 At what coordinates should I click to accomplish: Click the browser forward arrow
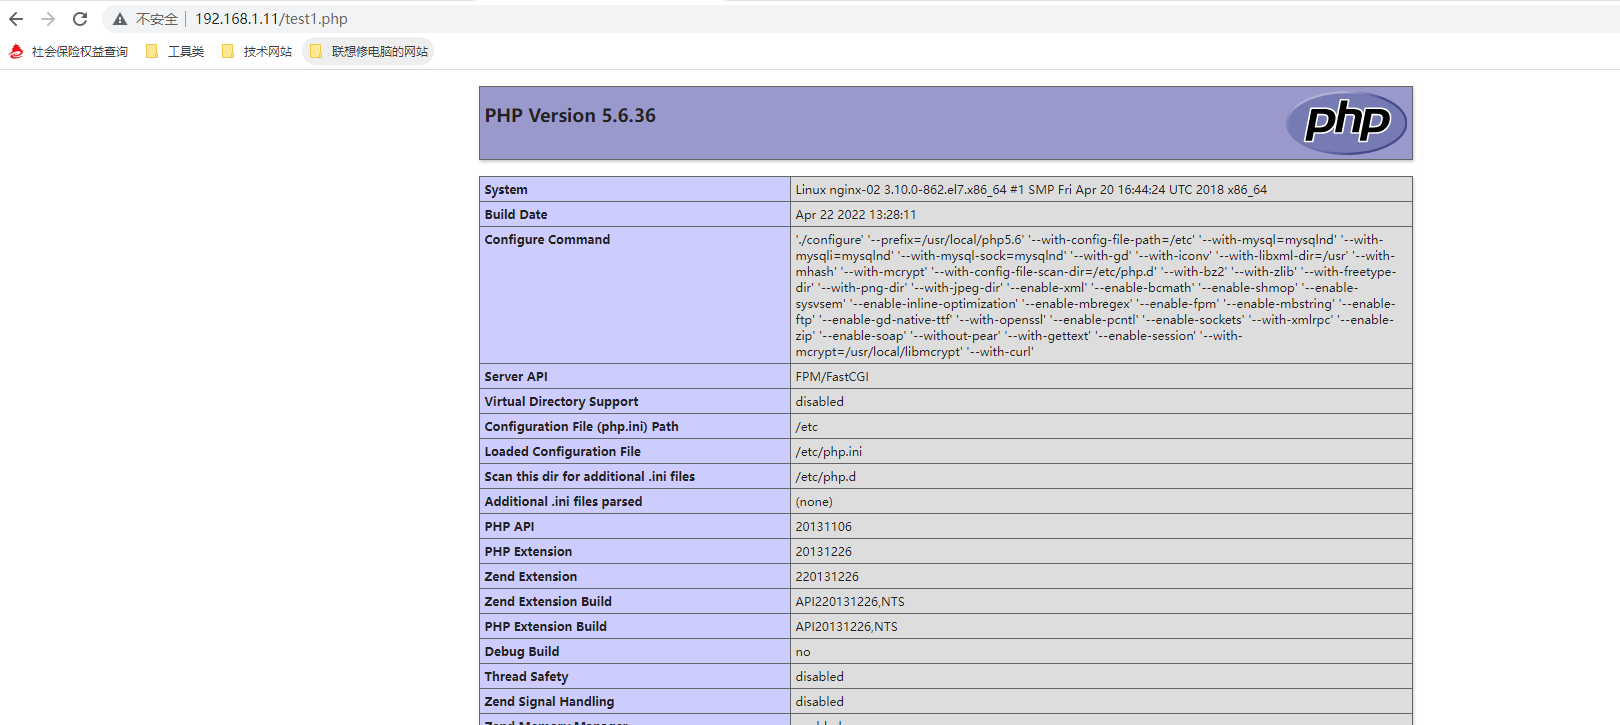[x=48, y=19]
